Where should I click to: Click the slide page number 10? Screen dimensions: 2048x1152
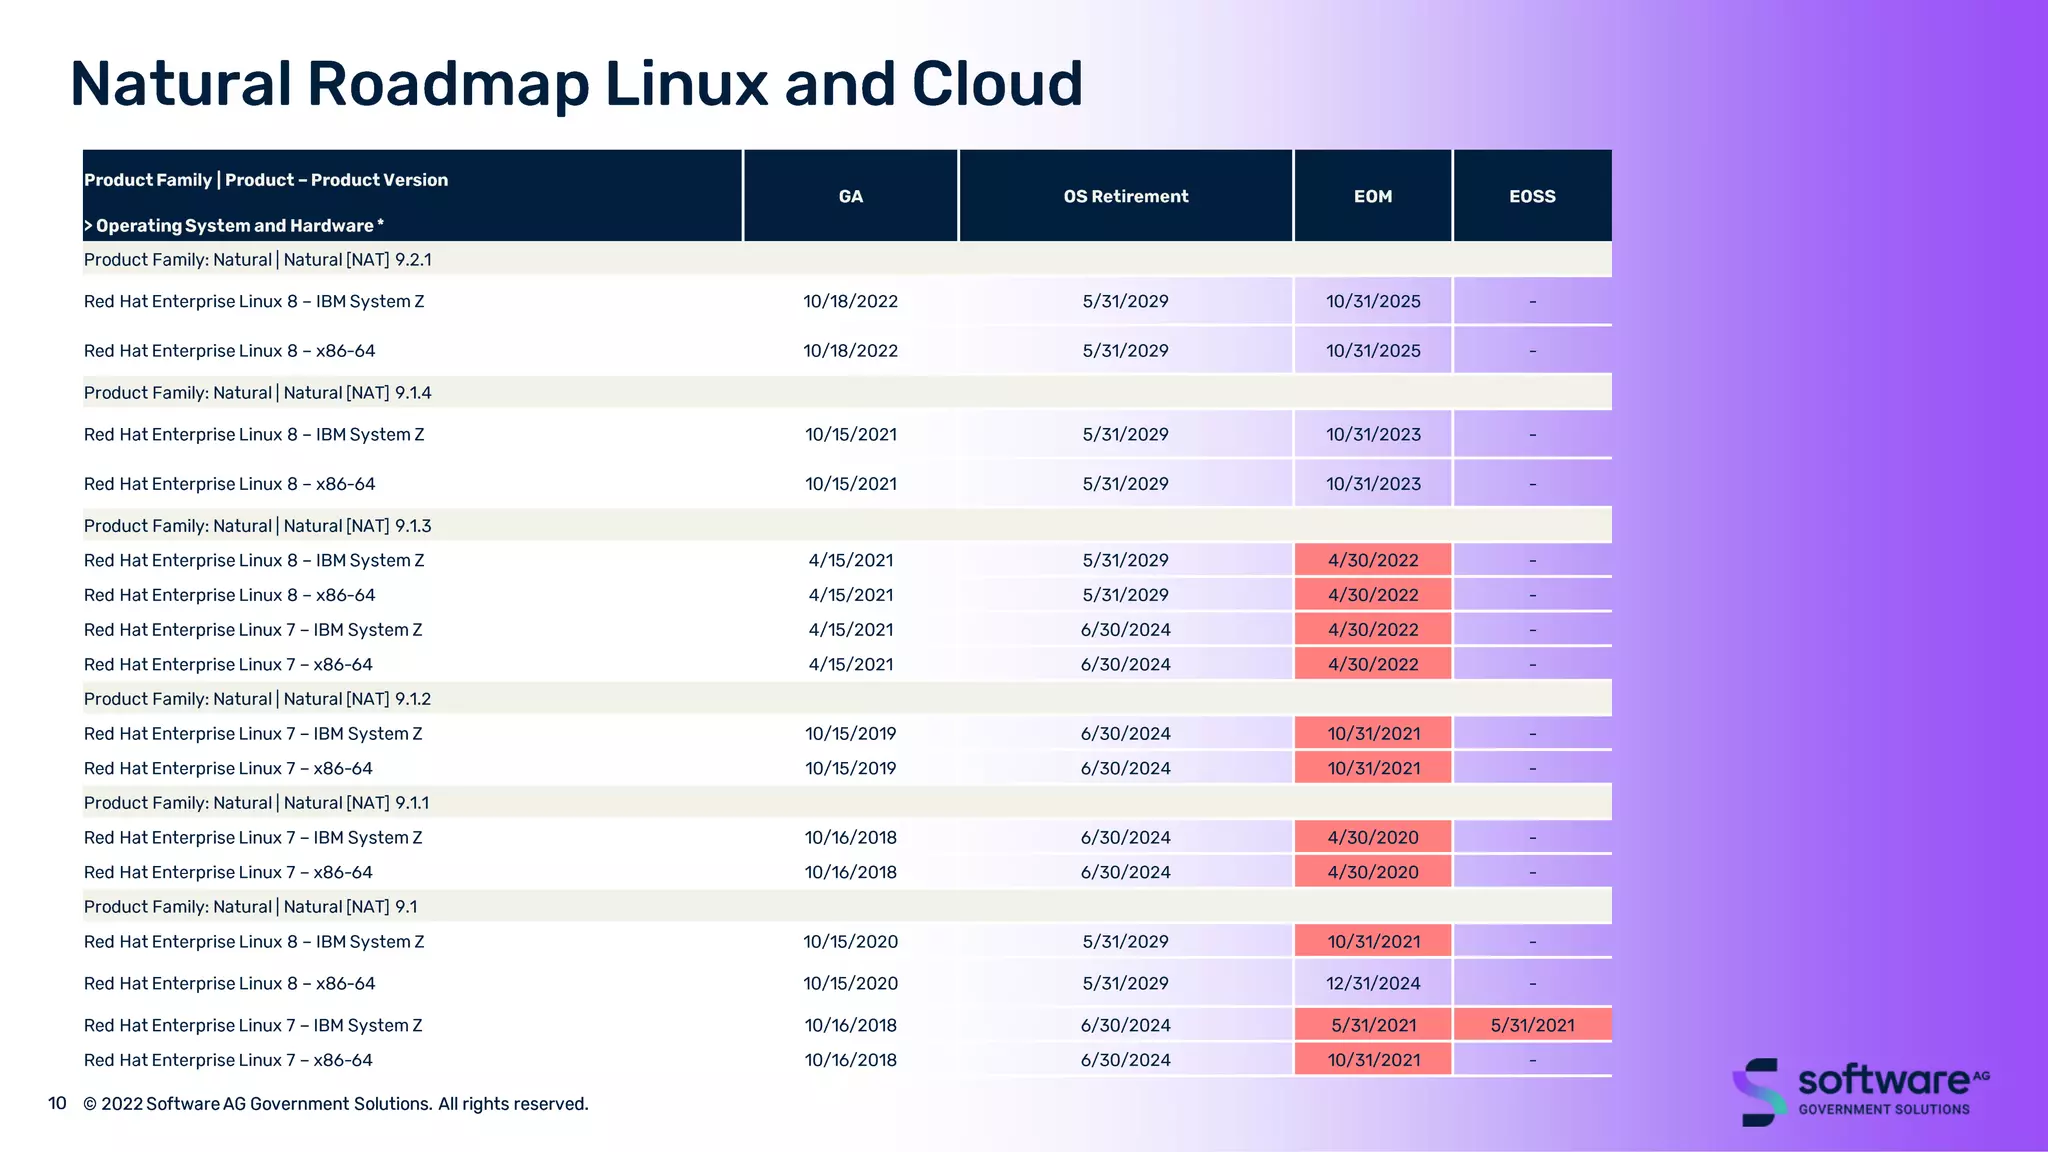point(57,1103)
